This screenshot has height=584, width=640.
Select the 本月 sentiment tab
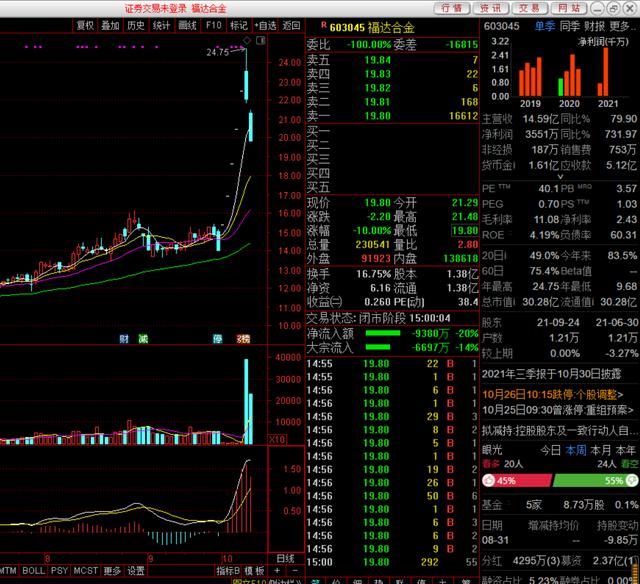(x=601, y=451)
